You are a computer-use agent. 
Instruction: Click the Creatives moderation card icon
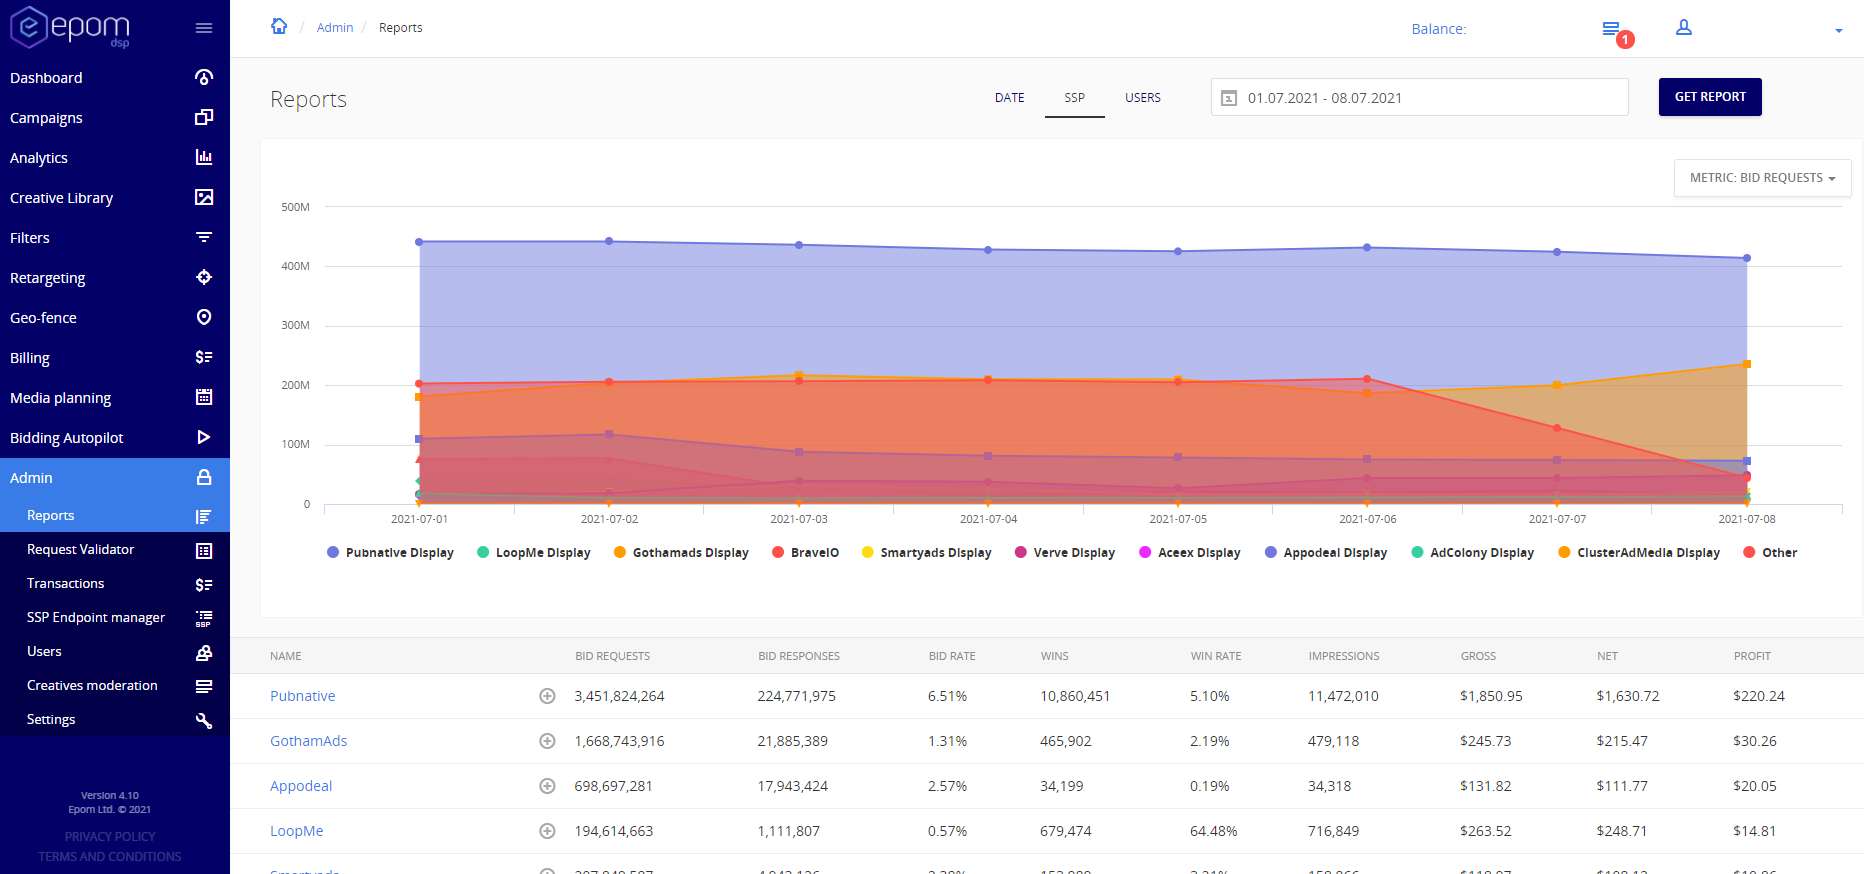(x=204, y=686)
